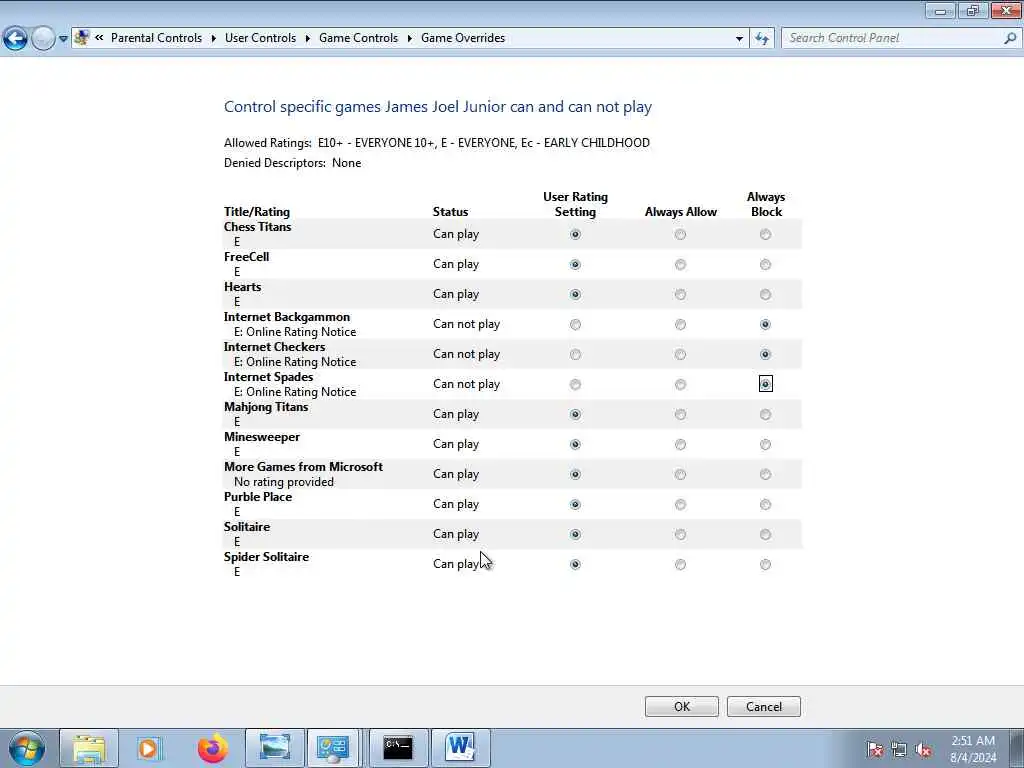Click Always Block radio for Internet Spades
This screenshot has width=1024, height=768.
[x=765, y=384]
